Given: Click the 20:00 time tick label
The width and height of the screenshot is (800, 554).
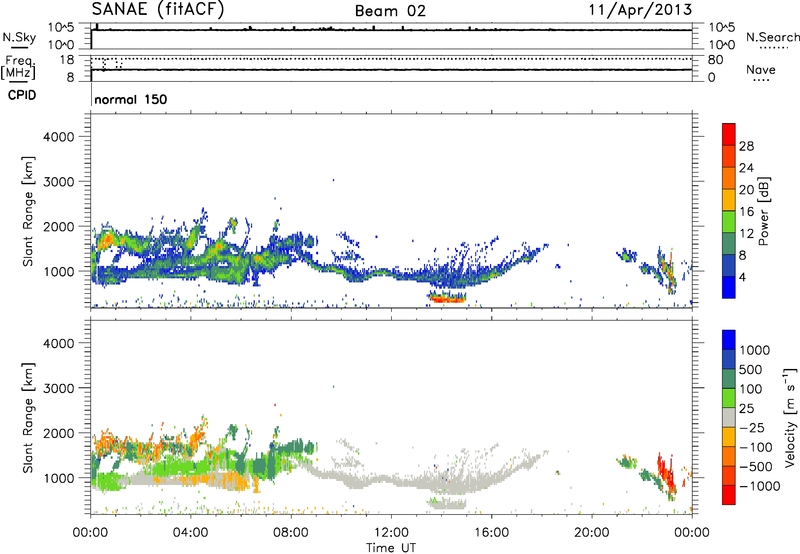Looking at the screenshot, I should [592, 533].
